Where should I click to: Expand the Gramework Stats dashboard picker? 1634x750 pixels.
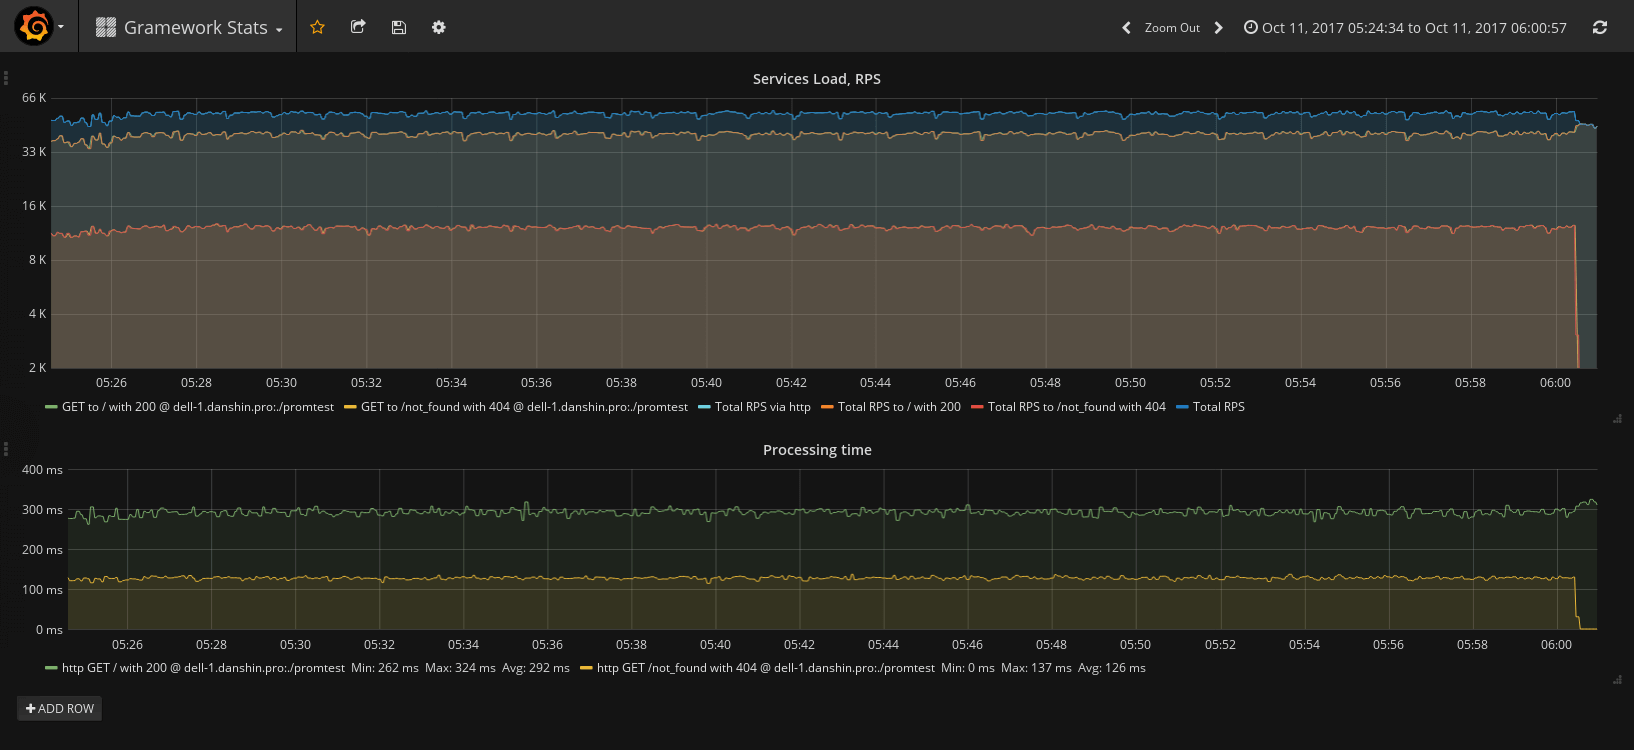(189, 28)
